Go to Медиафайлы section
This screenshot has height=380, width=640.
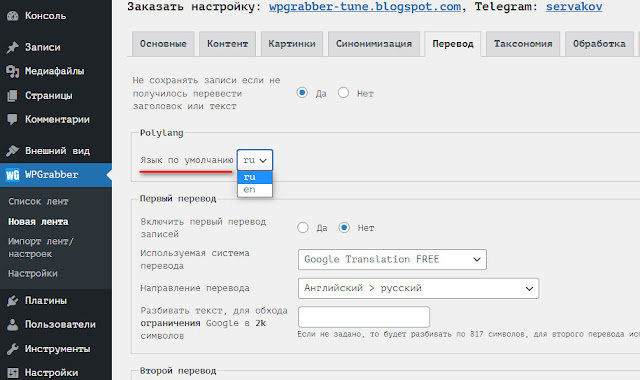(x=56, y=71)
